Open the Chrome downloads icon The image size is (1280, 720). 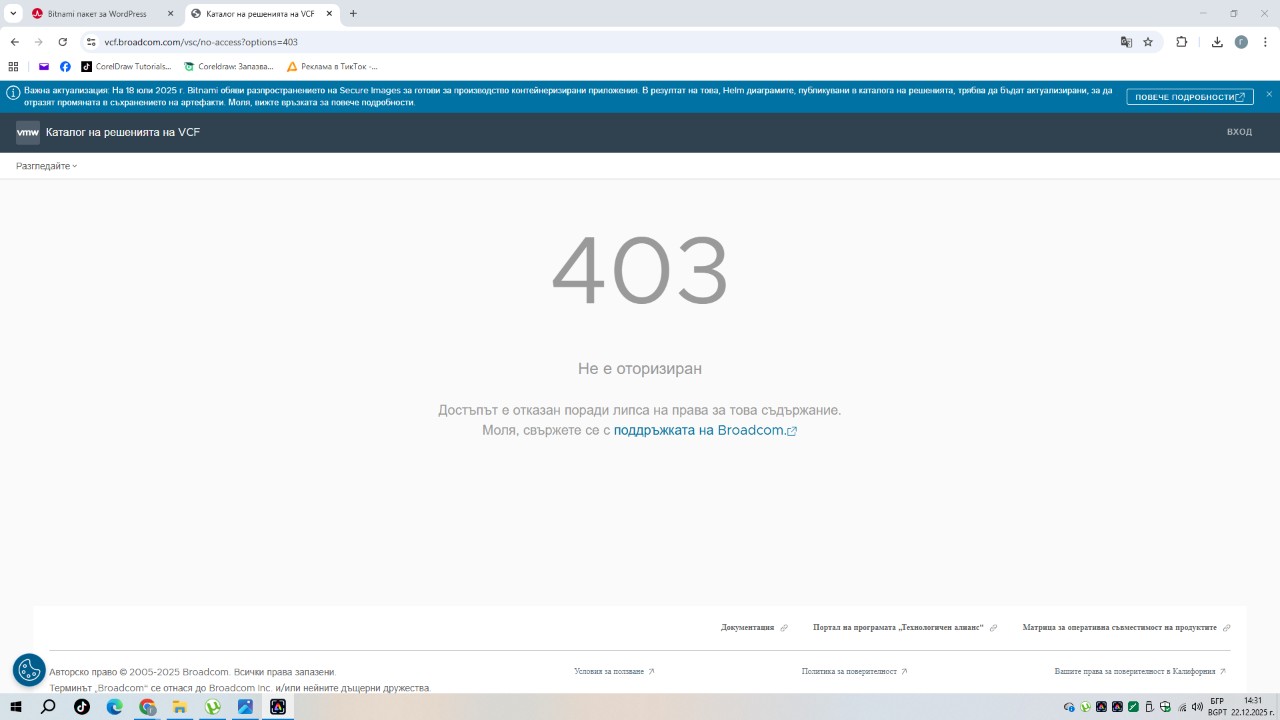pyautogui.click(x=1217, y=42)
